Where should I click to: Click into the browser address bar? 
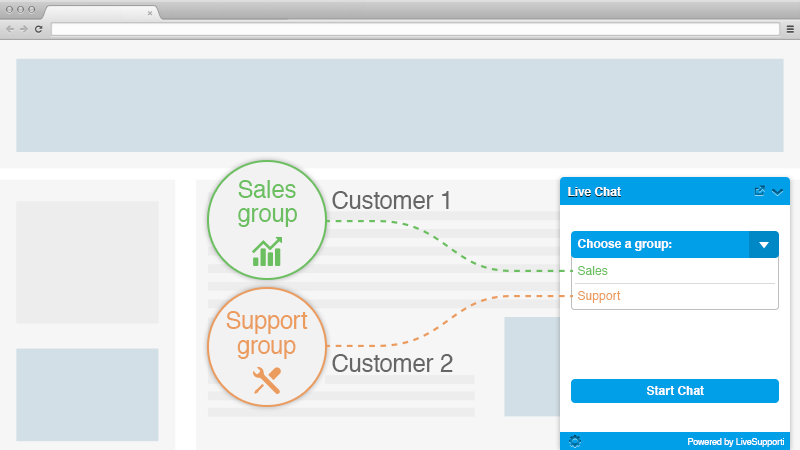tap(415, 29)
